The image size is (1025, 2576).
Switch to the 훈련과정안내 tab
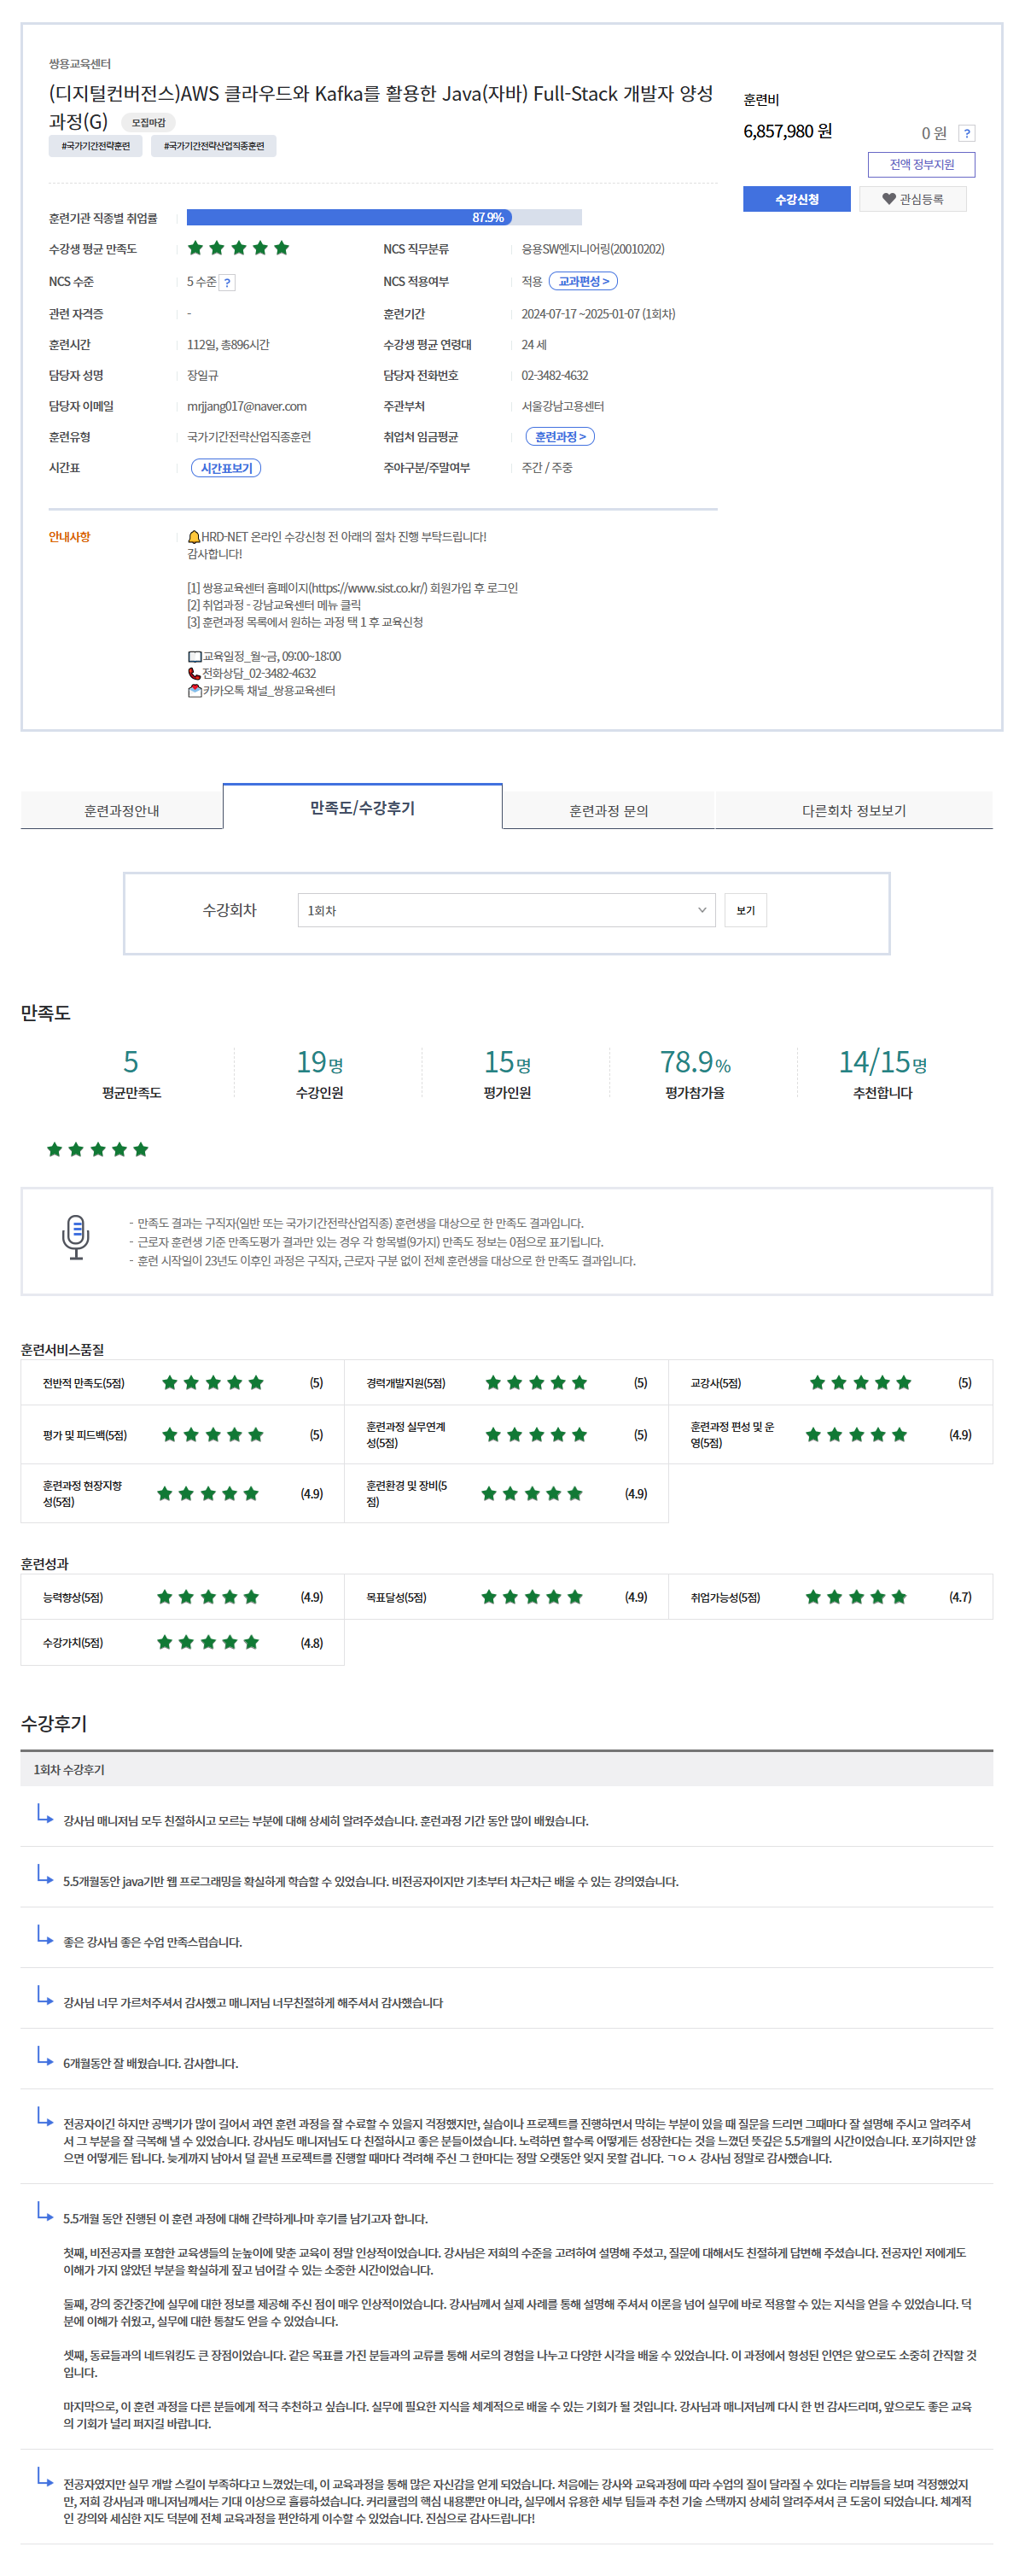122,810
